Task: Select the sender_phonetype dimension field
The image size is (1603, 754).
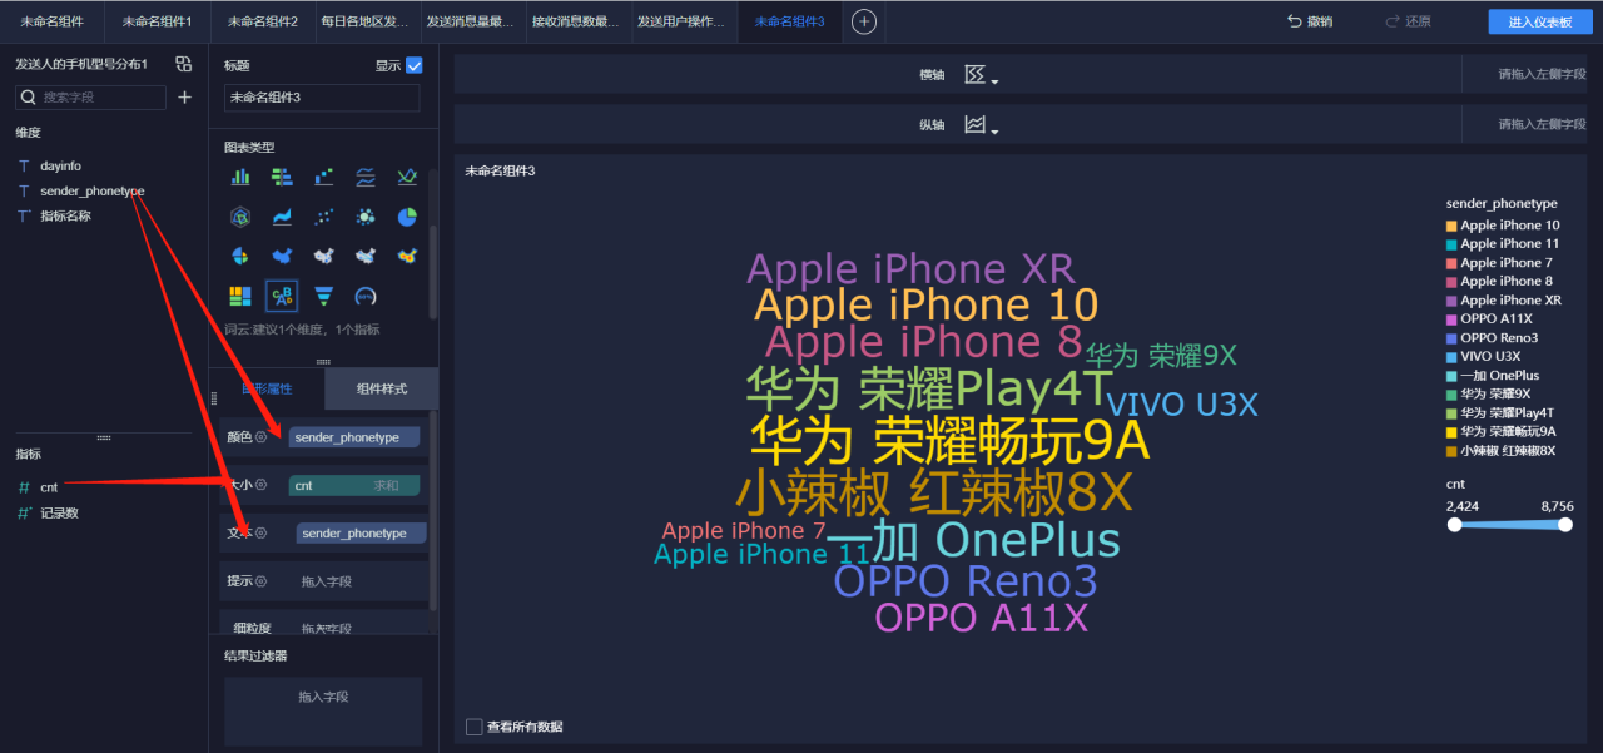Action: (x=92, y=191)
